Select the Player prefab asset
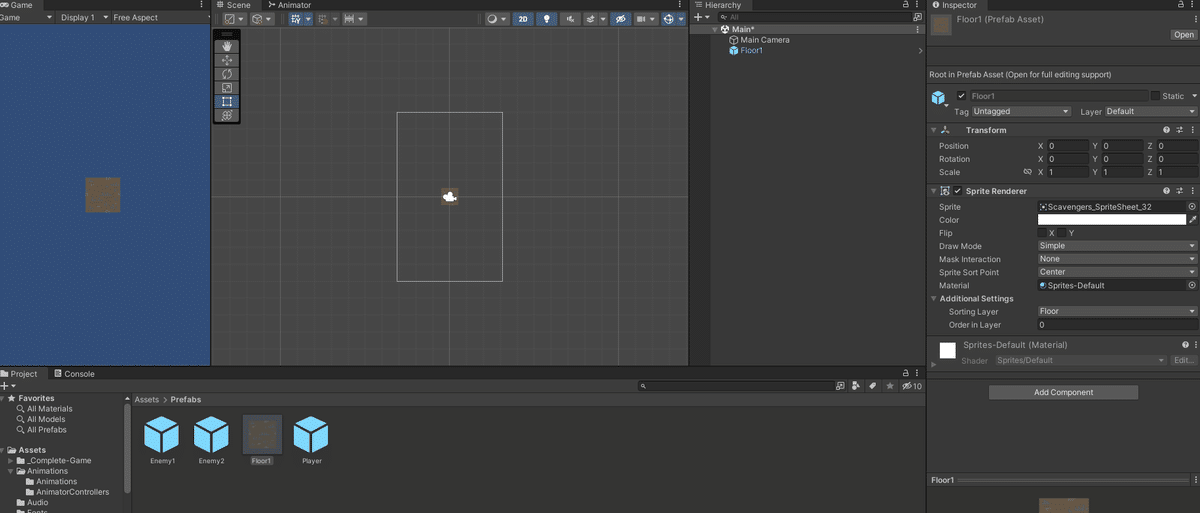1200x513 pixels. click(312, 441)
